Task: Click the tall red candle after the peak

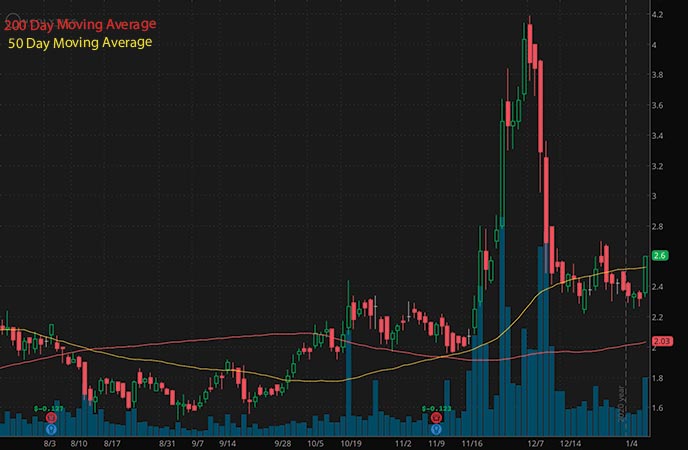Action: (540, 105)
